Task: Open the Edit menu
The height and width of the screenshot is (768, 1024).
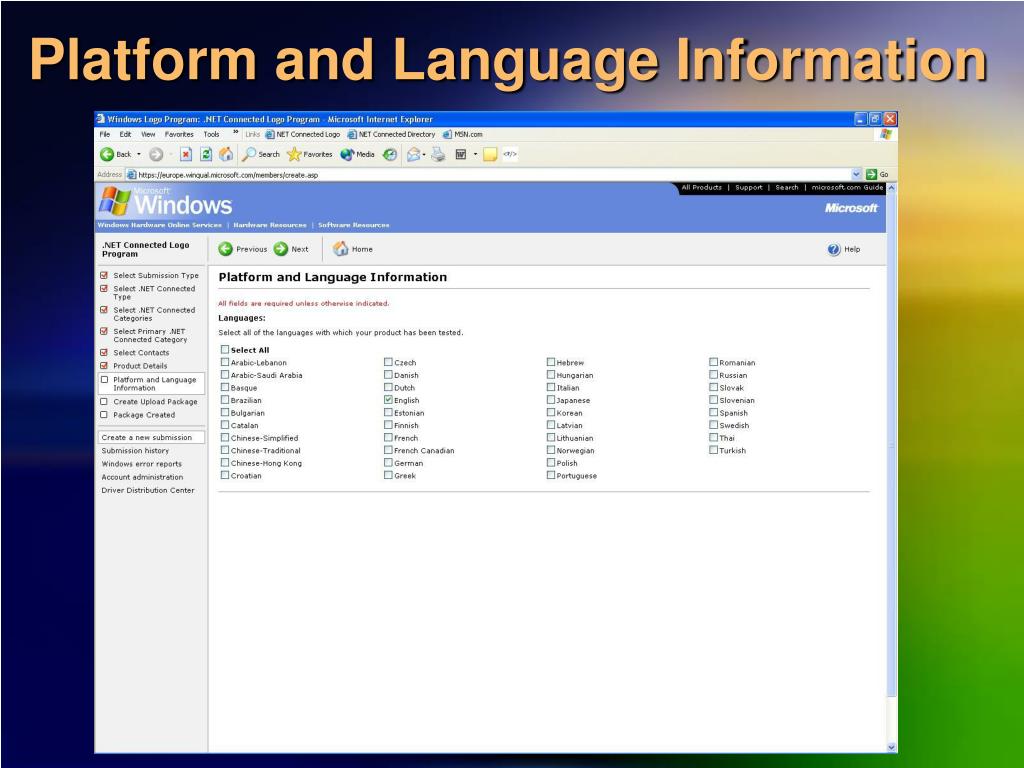Action: pos(125,135)
